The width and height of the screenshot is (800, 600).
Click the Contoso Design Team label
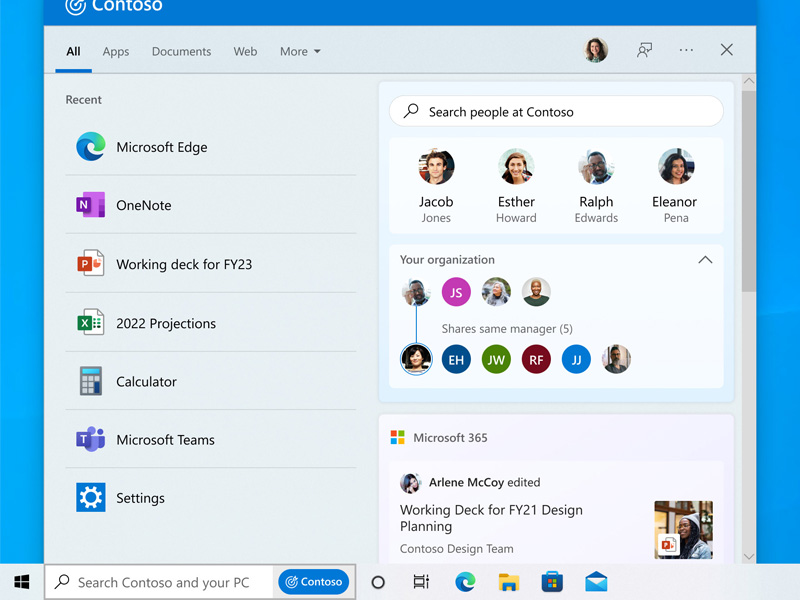pyautogui.click(x=457, y=548)
